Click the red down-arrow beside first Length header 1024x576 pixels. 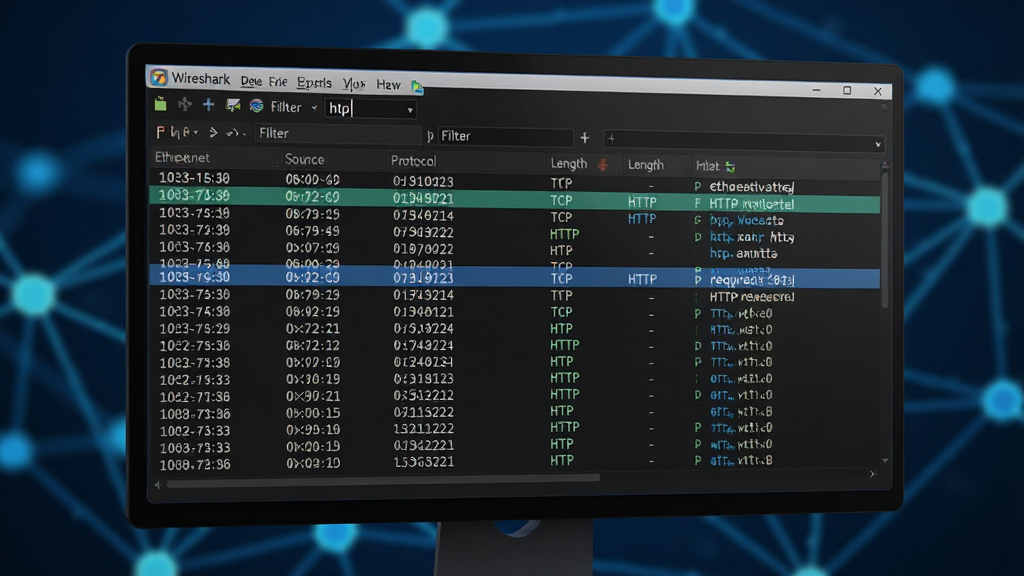(x=602, y=165)
